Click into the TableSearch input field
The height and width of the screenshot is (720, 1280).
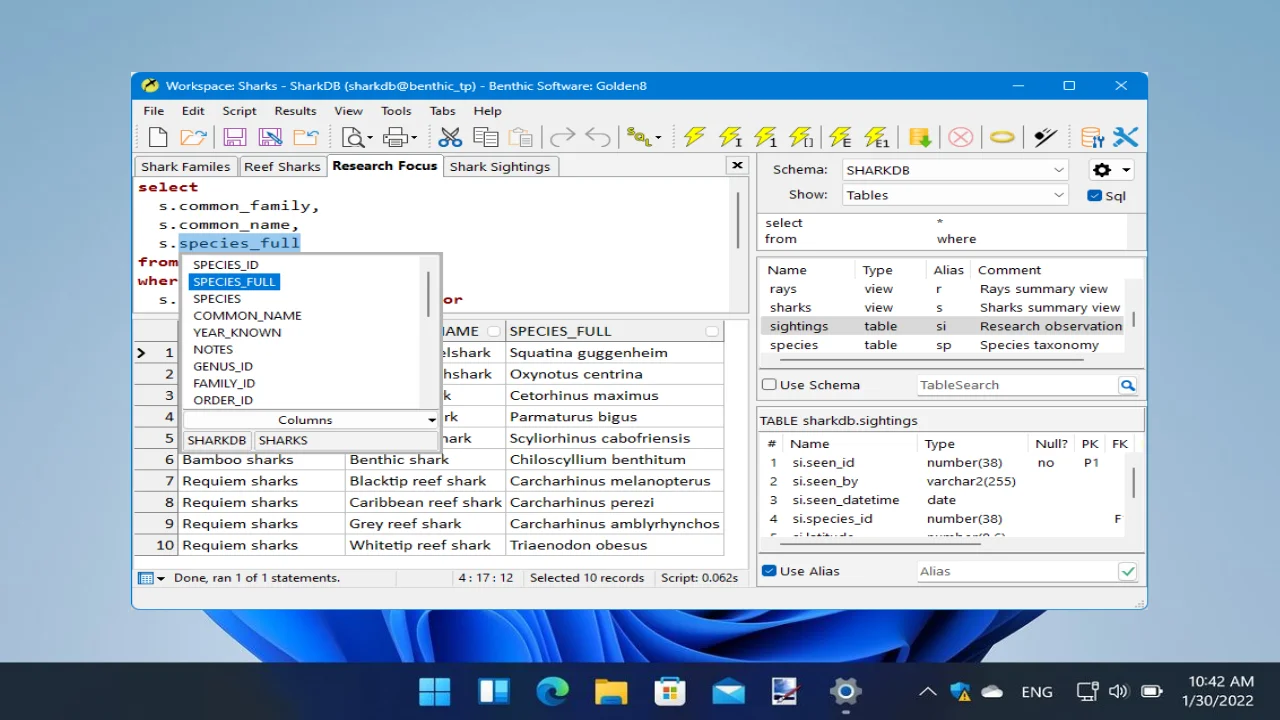(1017, 385)
